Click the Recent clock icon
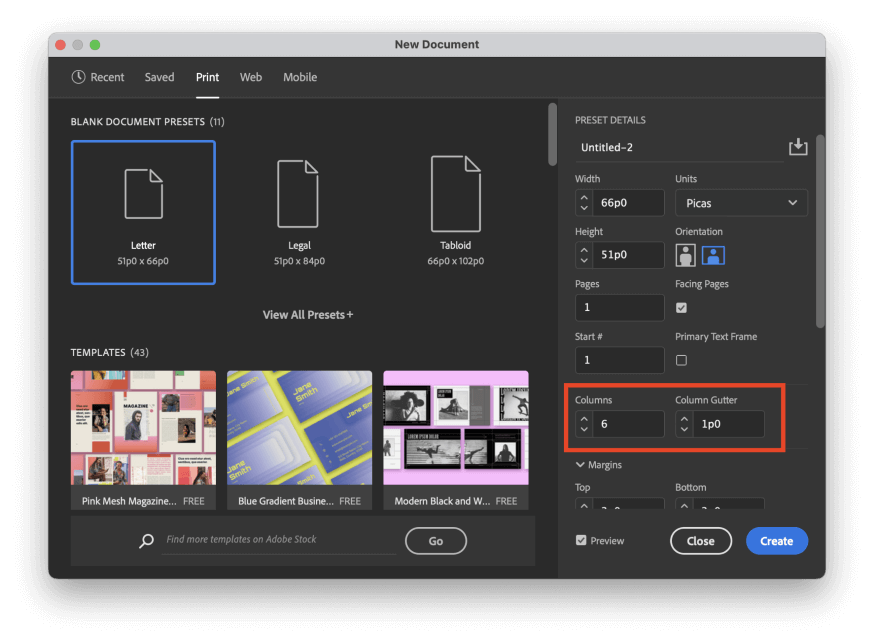Screen dimensions: 874x643 [78, 77]
